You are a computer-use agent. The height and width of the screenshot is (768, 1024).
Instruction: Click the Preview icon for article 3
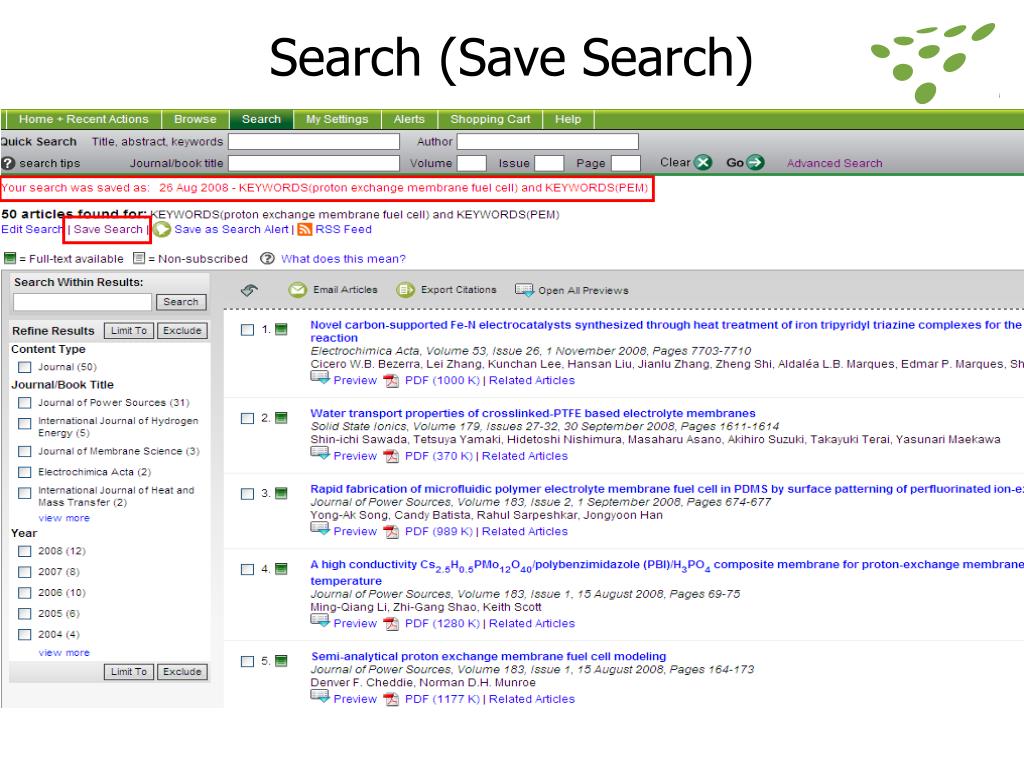pyautogui.click(x=320, y=529)
